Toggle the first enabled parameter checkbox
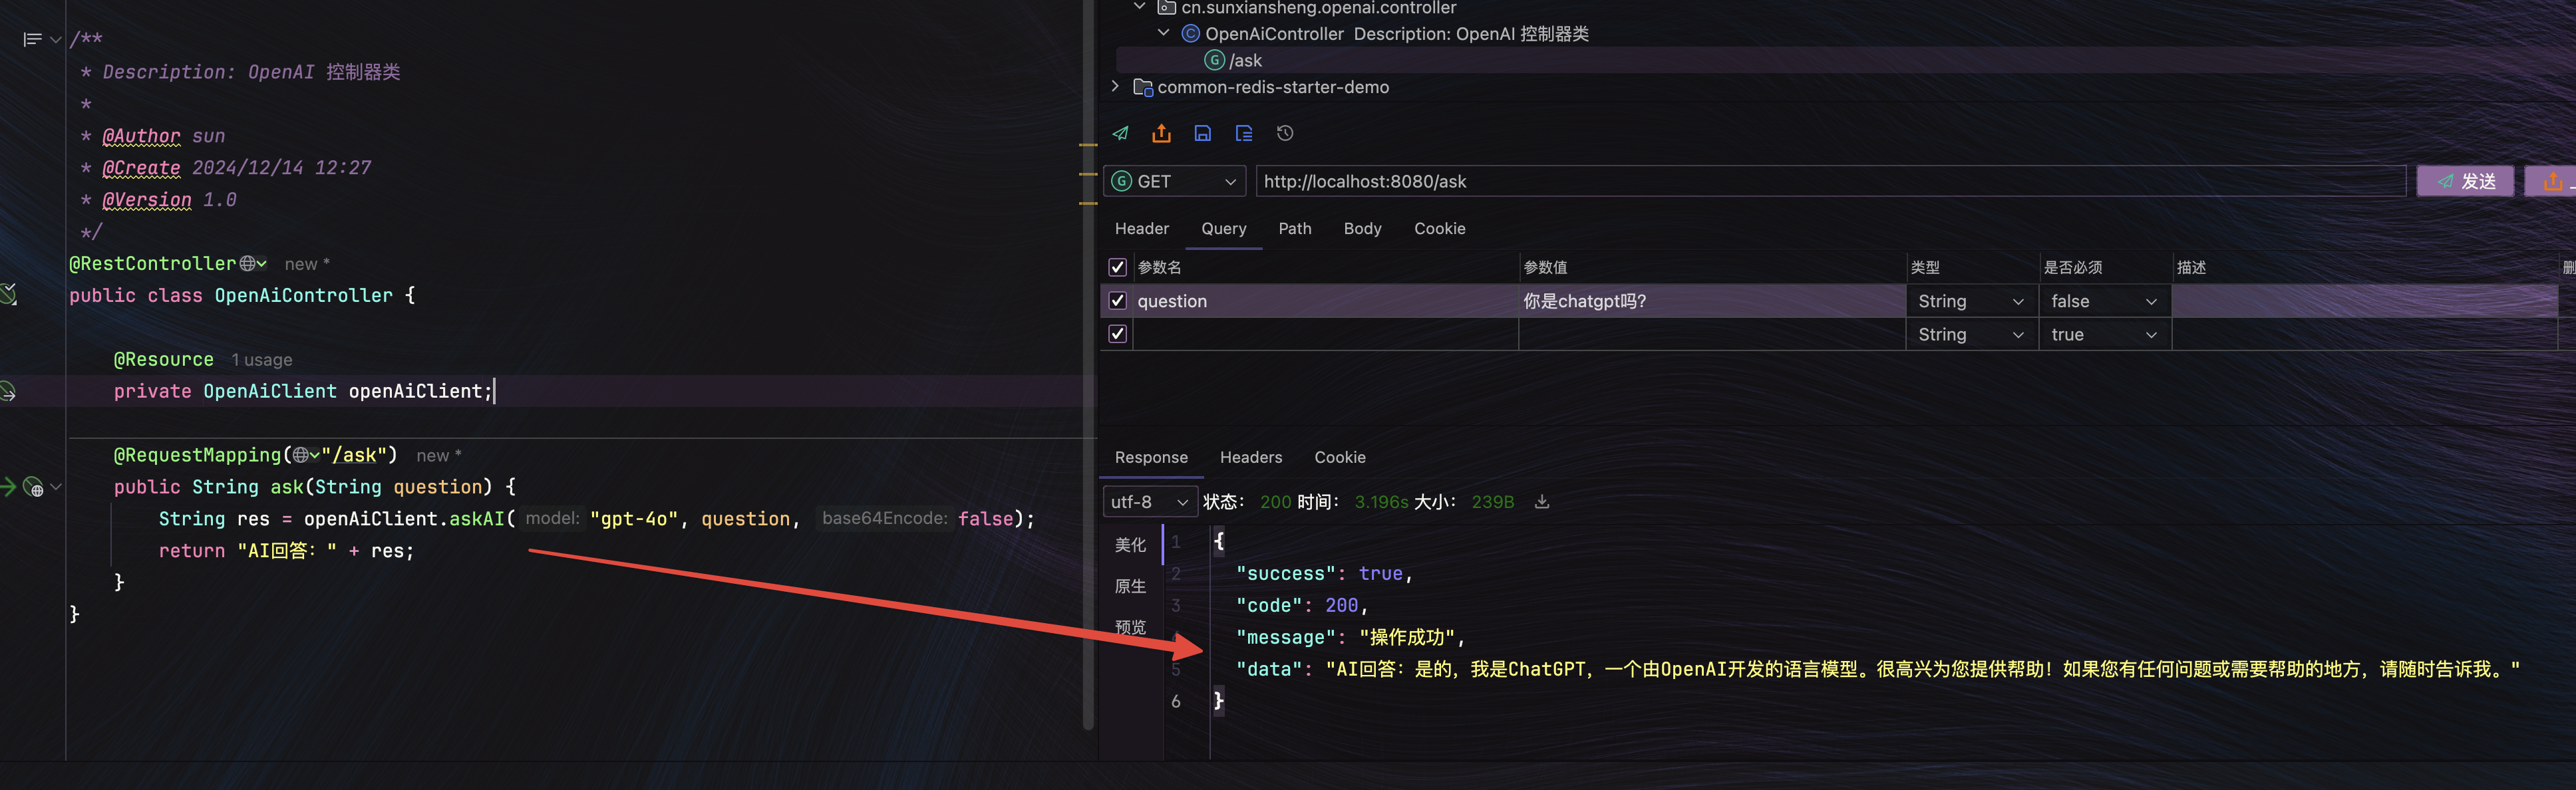2576x790 pixels. pyautogui.click(x=1119, y=301)
